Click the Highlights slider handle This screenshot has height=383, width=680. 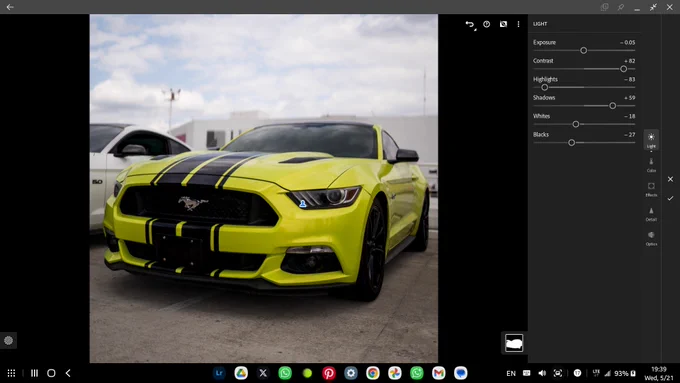click(x=545, y=87)
